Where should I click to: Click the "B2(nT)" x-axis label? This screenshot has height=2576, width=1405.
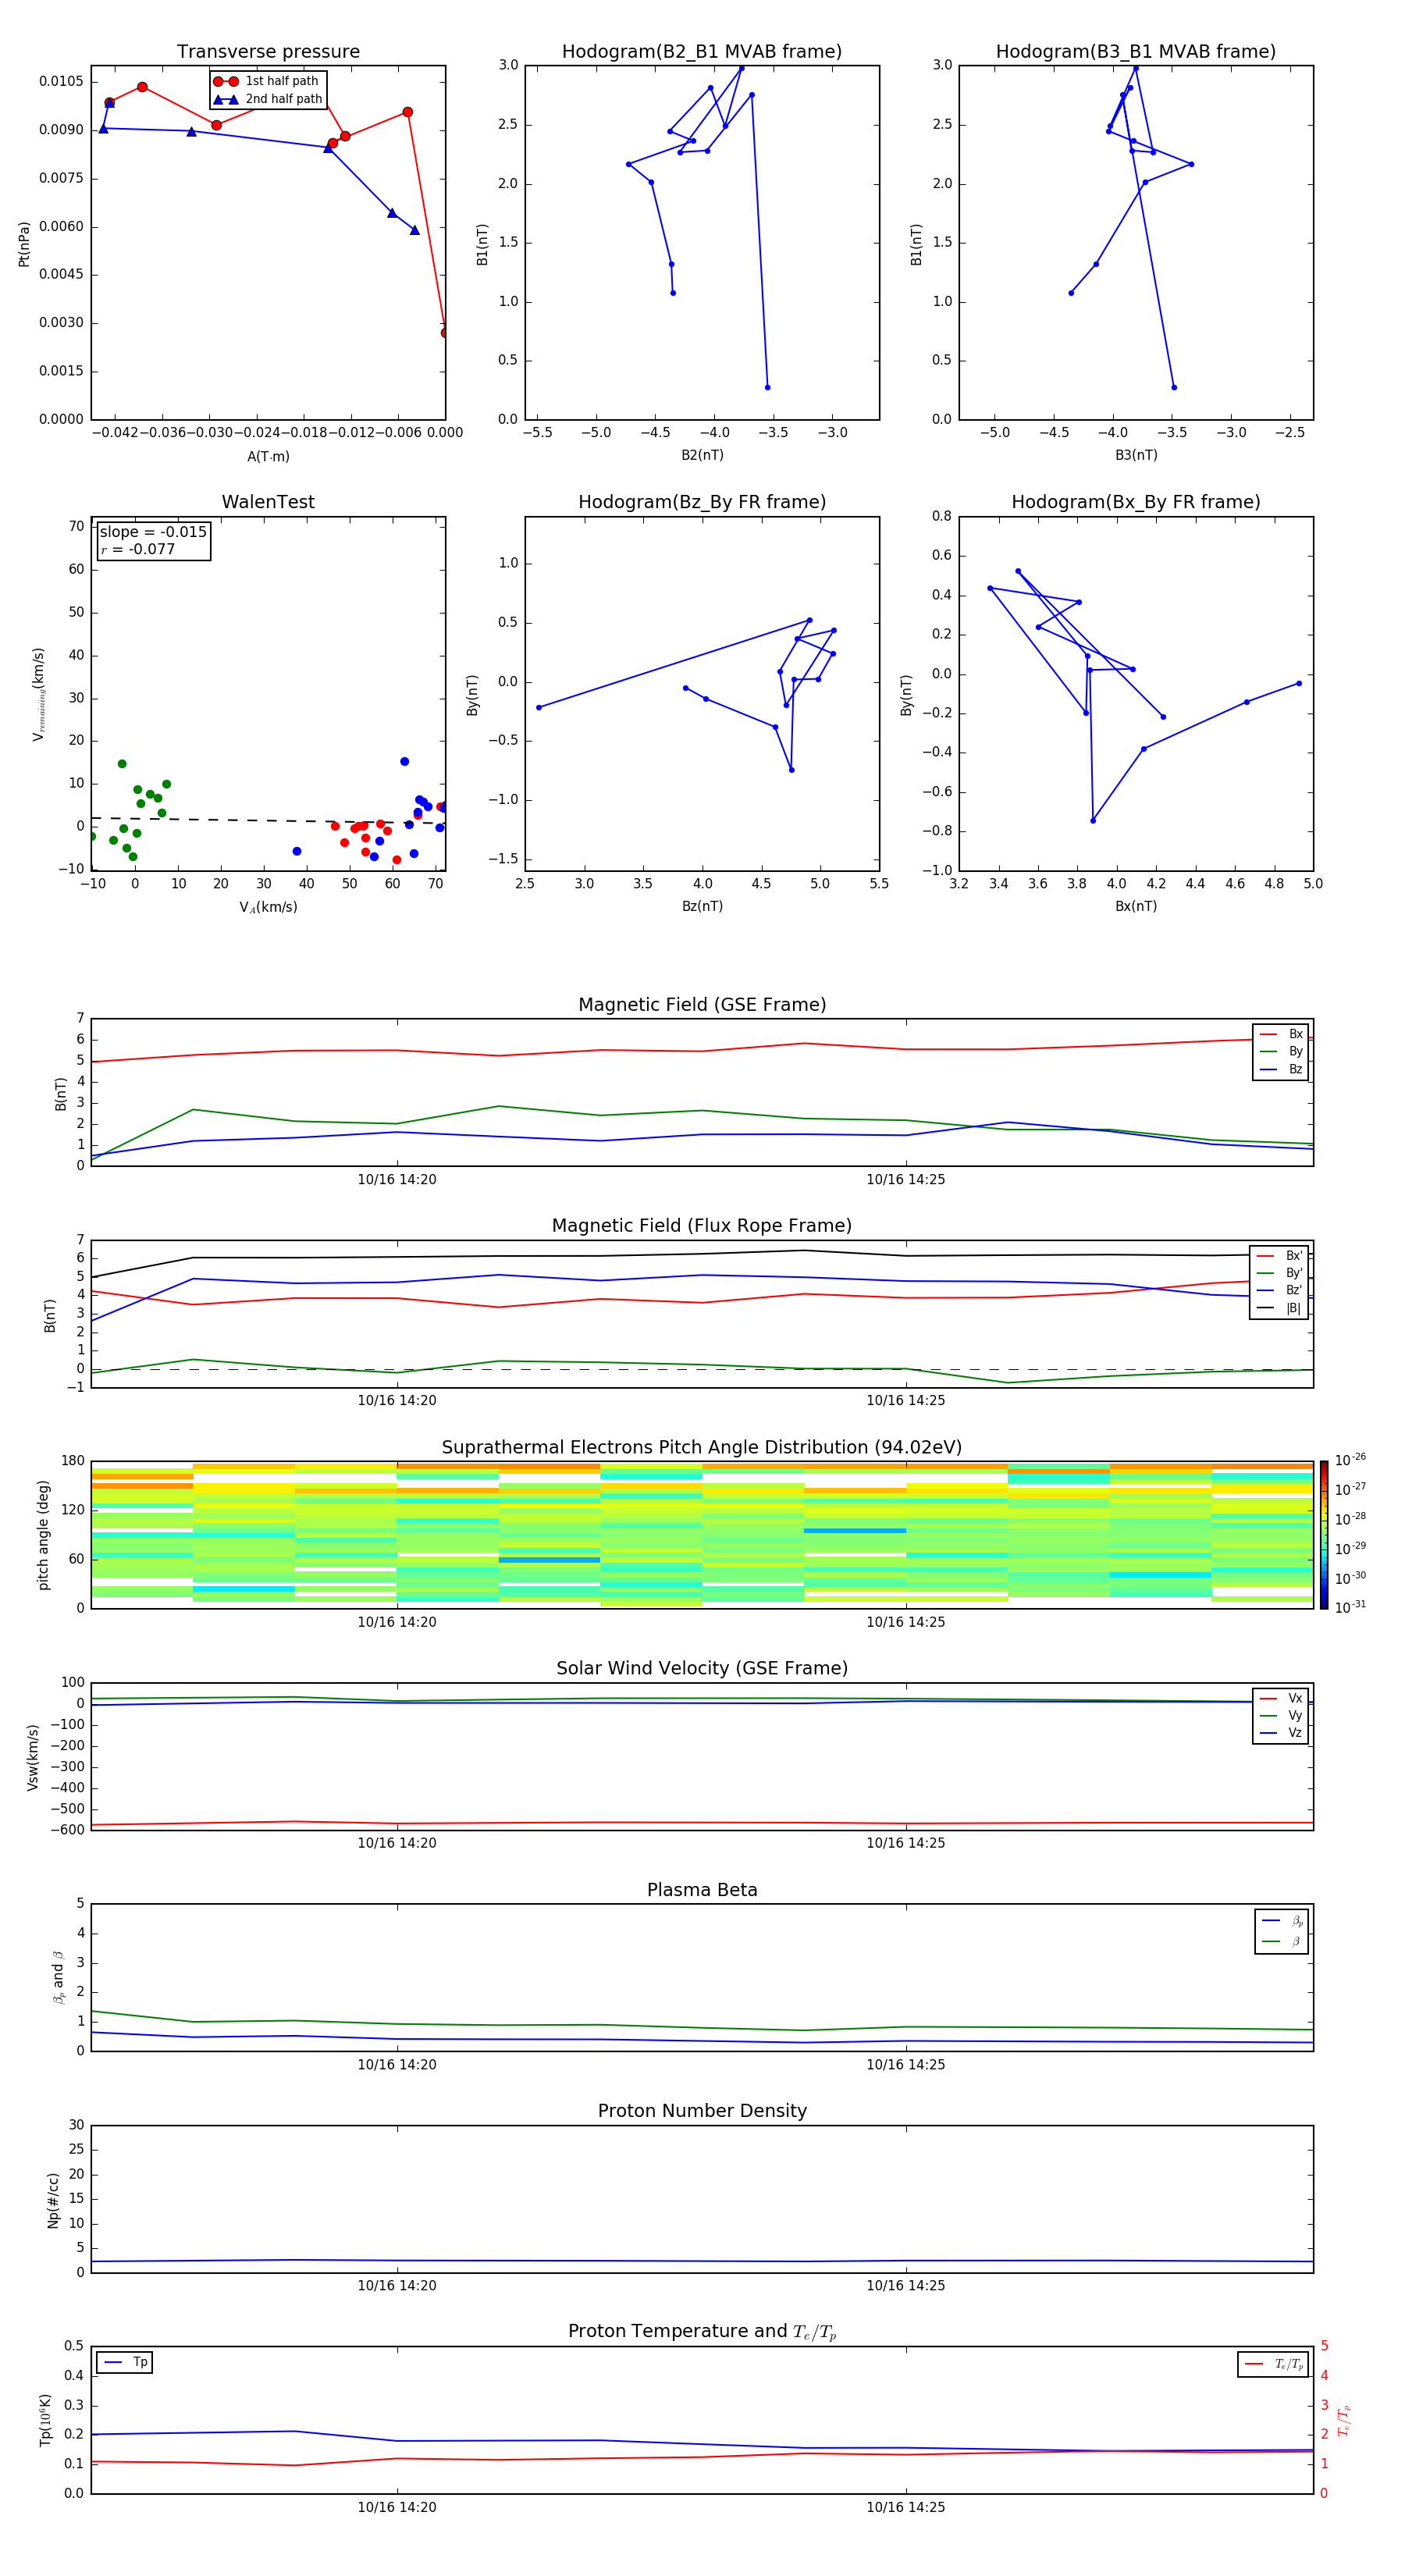click(702, 455)
